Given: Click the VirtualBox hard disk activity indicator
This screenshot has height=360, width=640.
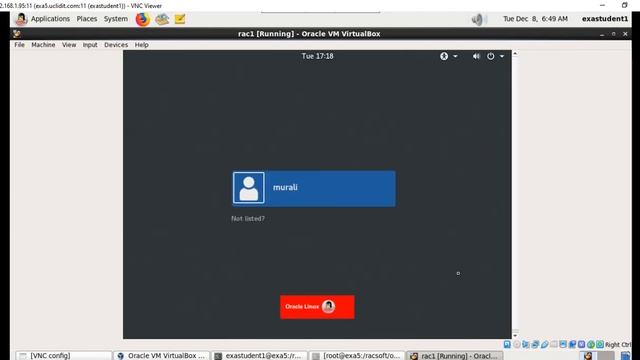Looking at the screenshot, I should pyautogui.click(x=507, y=344).
